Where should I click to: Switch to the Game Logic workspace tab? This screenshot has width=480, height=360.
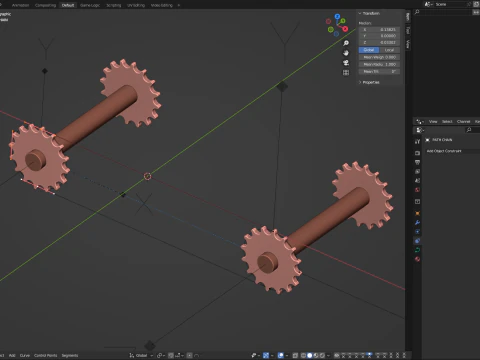[x=90, y=5]
